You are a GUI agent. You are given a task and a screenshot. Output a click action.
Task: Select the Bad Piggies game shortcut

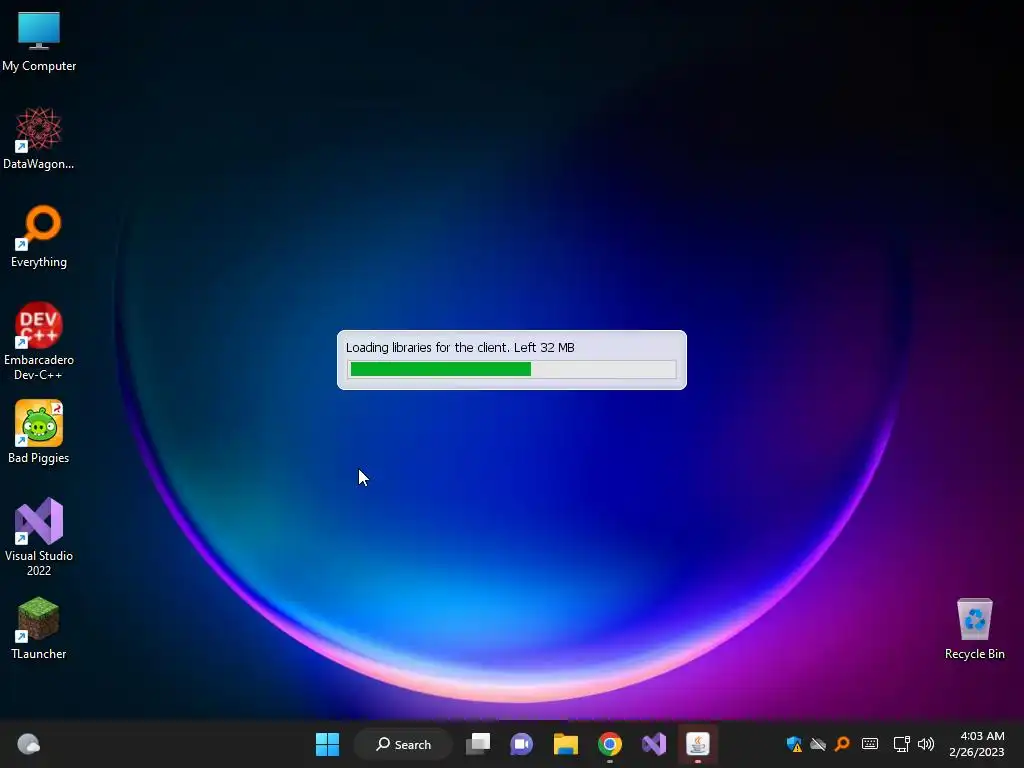click(x=39, y=432)
